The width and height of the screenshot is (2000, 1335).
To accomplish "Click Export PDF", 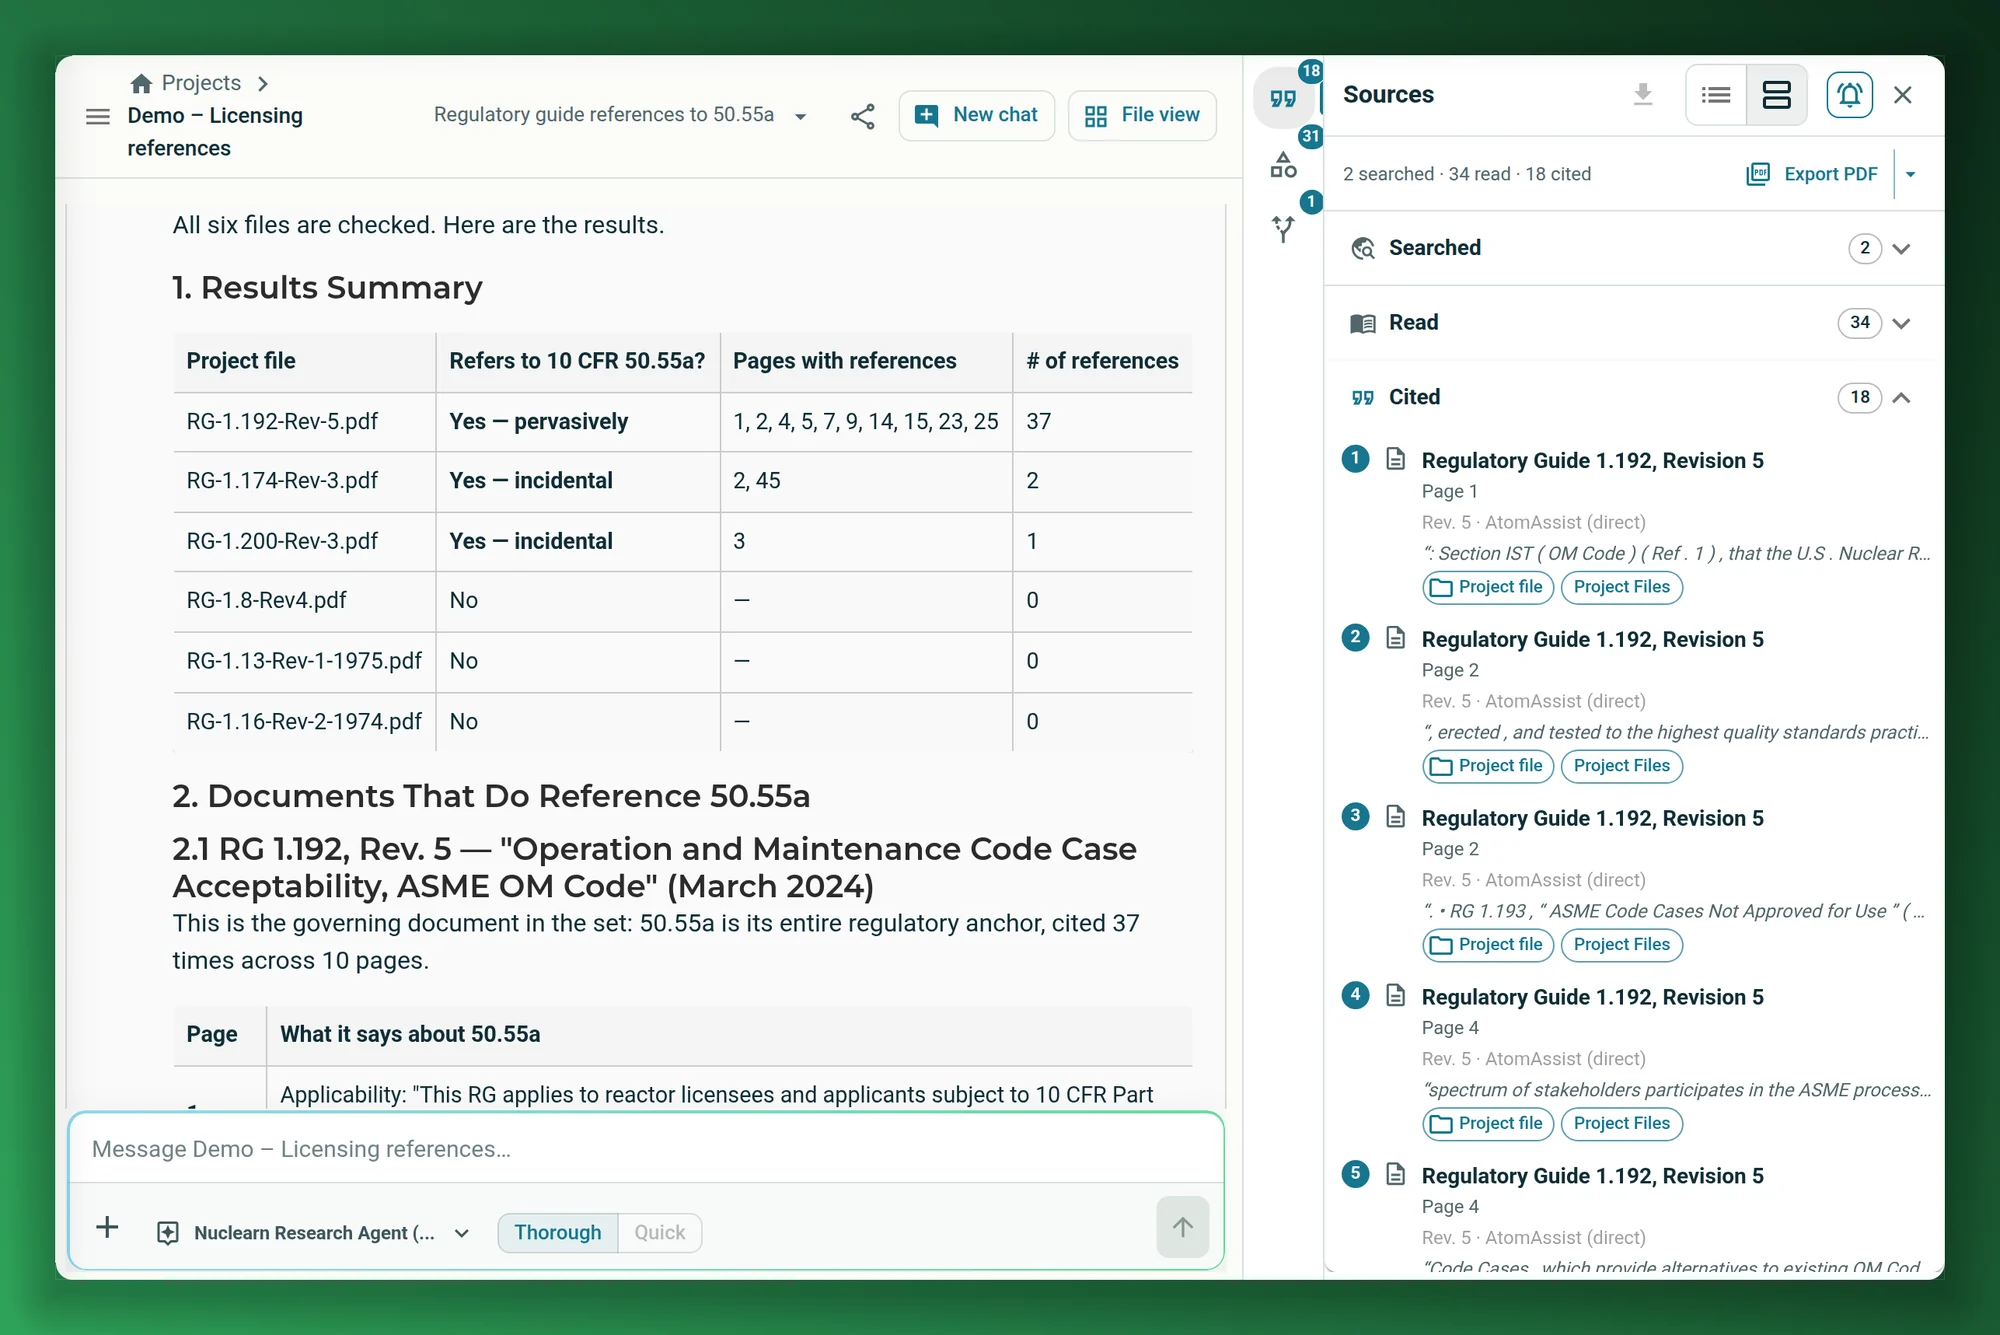I will [1813, 174].
